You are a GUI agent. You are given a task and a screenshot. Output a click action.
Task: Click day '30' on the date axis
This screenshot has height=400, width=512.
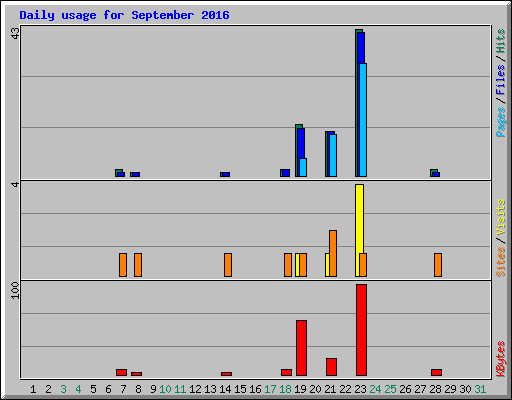point(465,389)
